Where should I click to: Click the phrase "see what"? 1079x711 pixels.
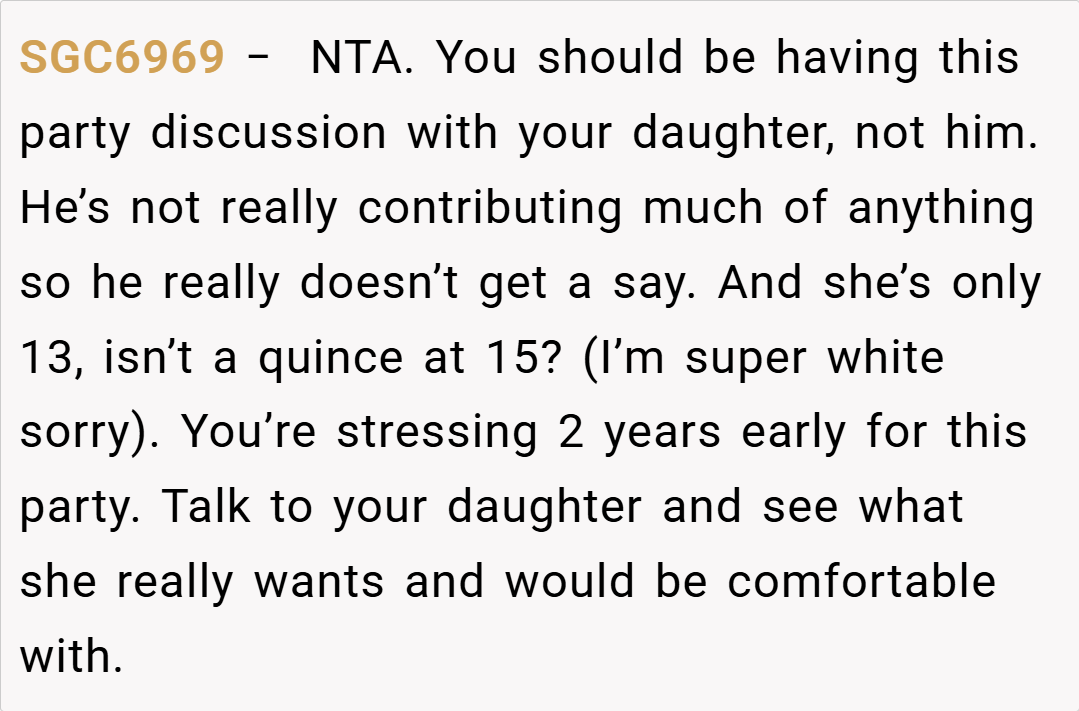tap(862, 508)
